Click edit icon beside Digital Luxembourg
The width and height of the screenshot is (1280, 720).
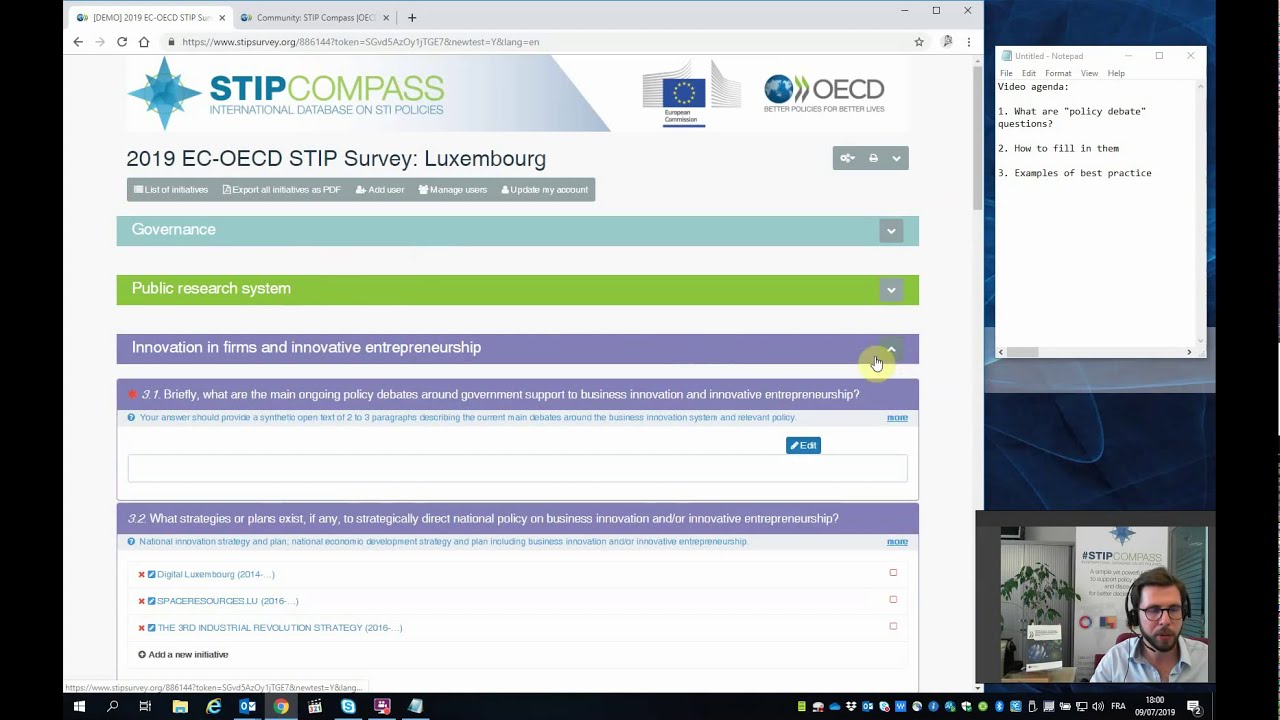pos(152,574)
